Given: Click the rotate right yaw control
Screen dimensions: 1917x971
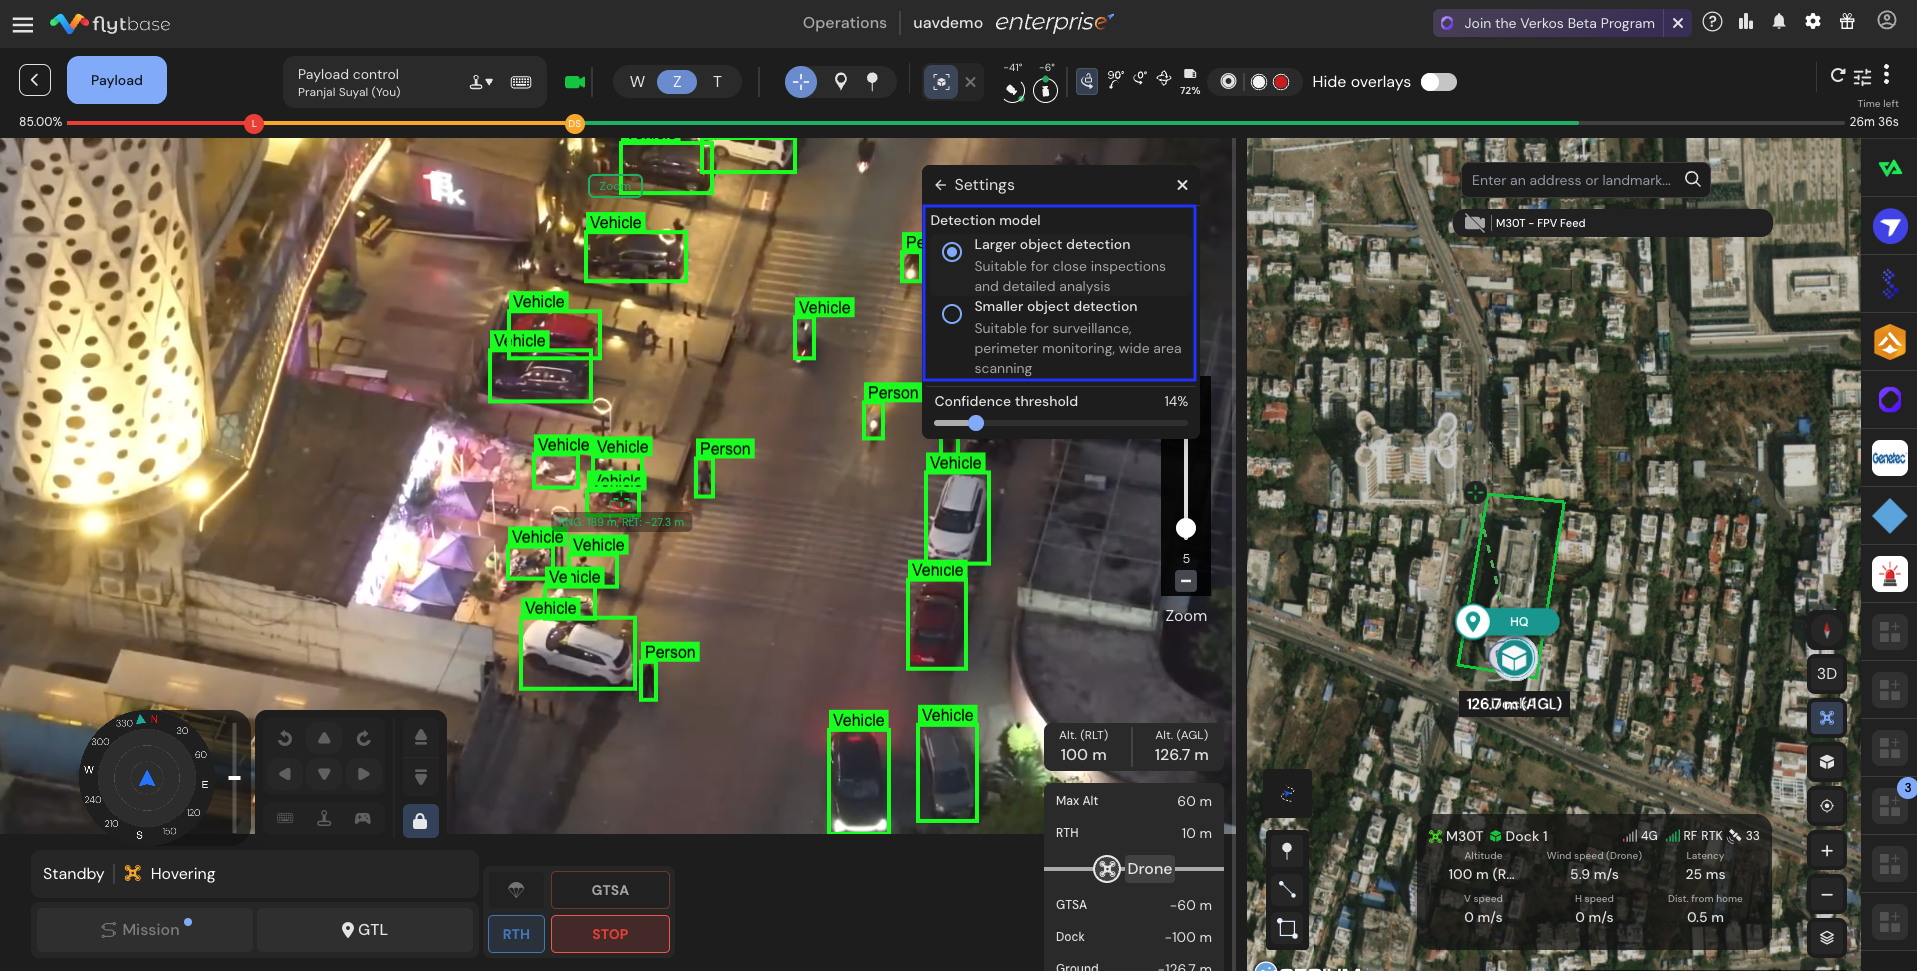Looking at the screenshot, I should 363,739.
